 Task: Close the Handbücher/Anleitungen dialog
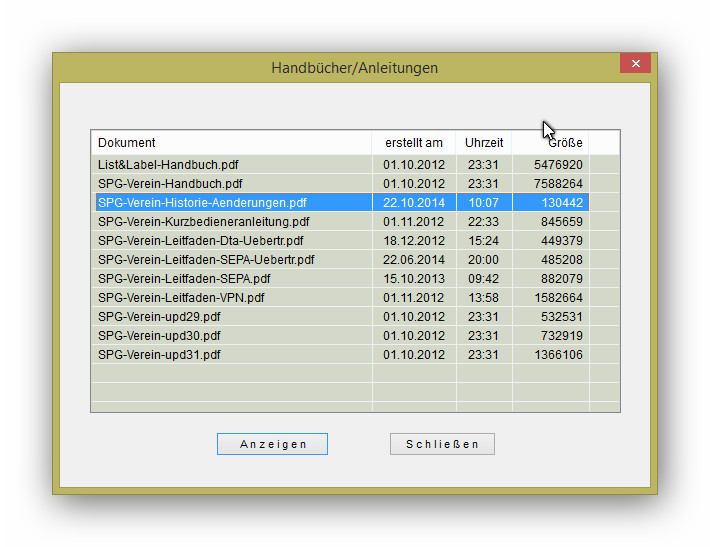coord(635,64)
